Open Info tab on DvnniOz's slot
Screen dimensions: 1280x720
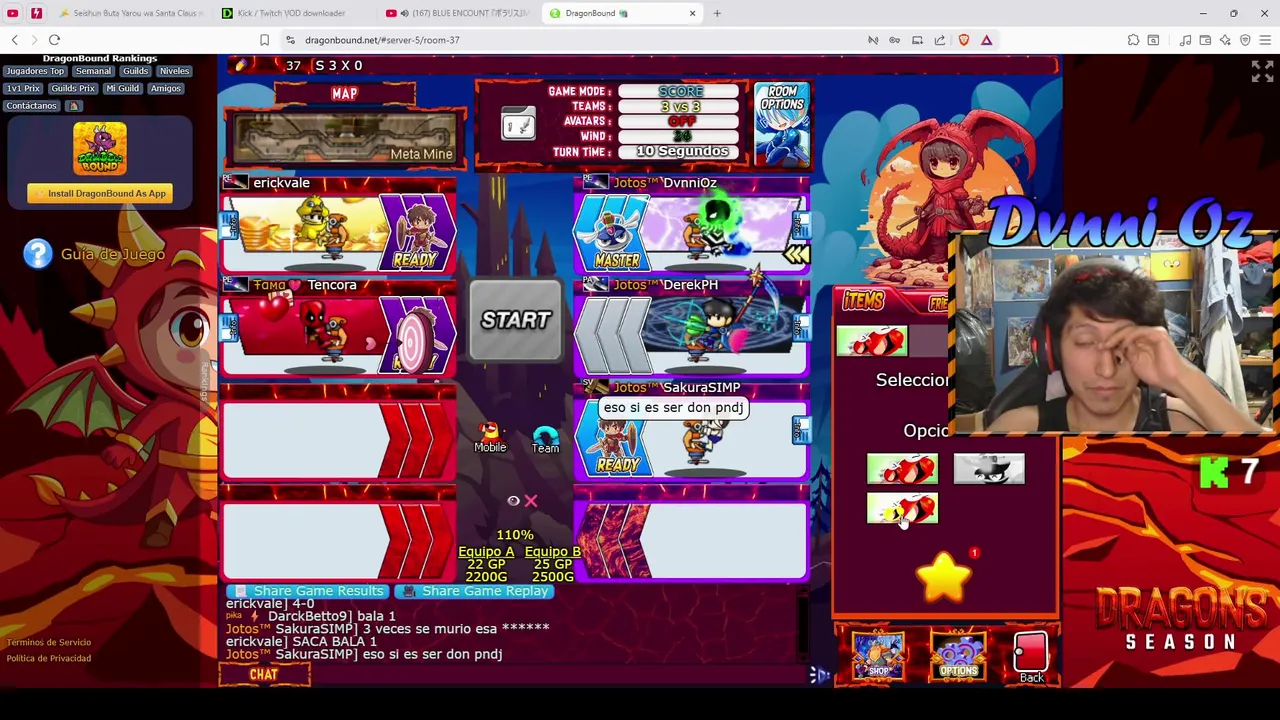click(x=802, y=226)
